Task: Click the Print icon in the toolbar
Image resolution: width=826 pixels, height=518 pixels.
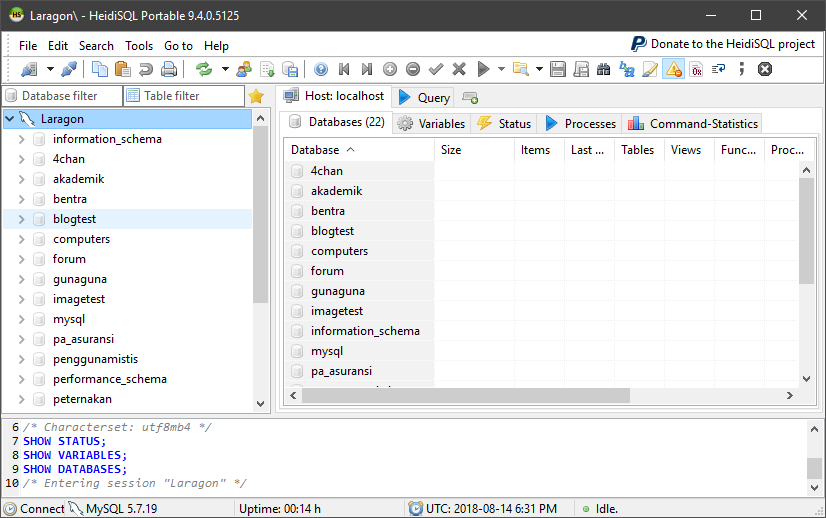Action: tap(169, 69)
